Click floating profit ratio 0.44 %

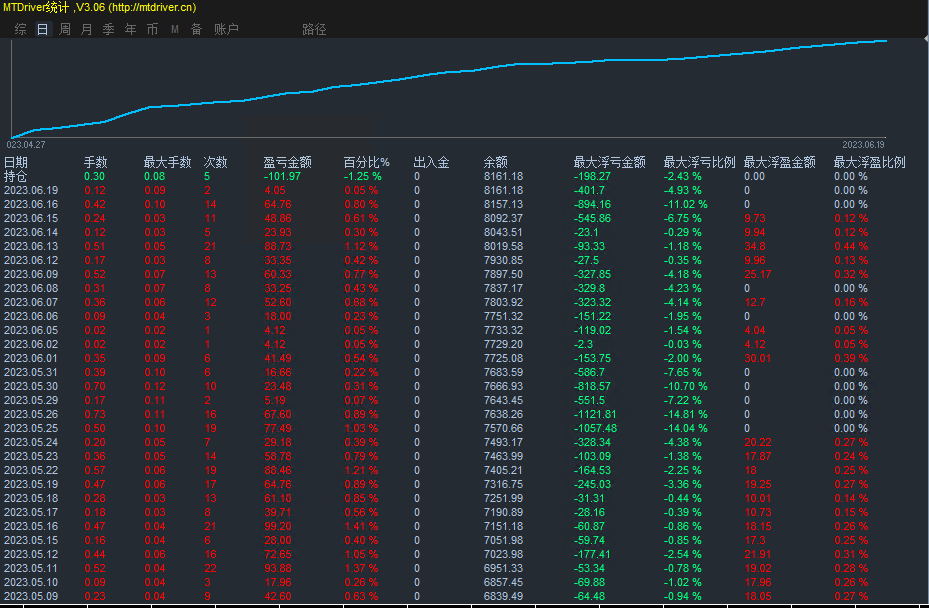click(851, 247)
